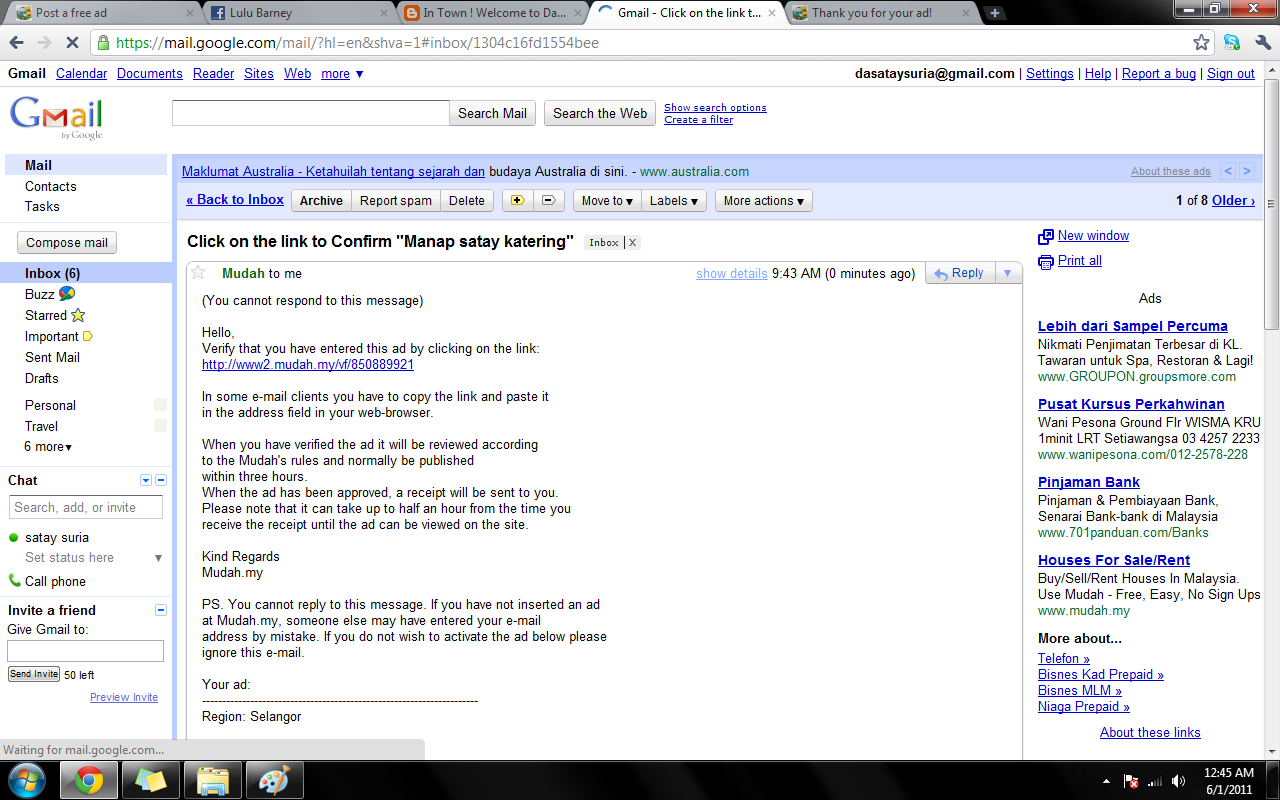Click the browser forward arrow
This screenshot has width=1280, height=800.
point(44,43)
